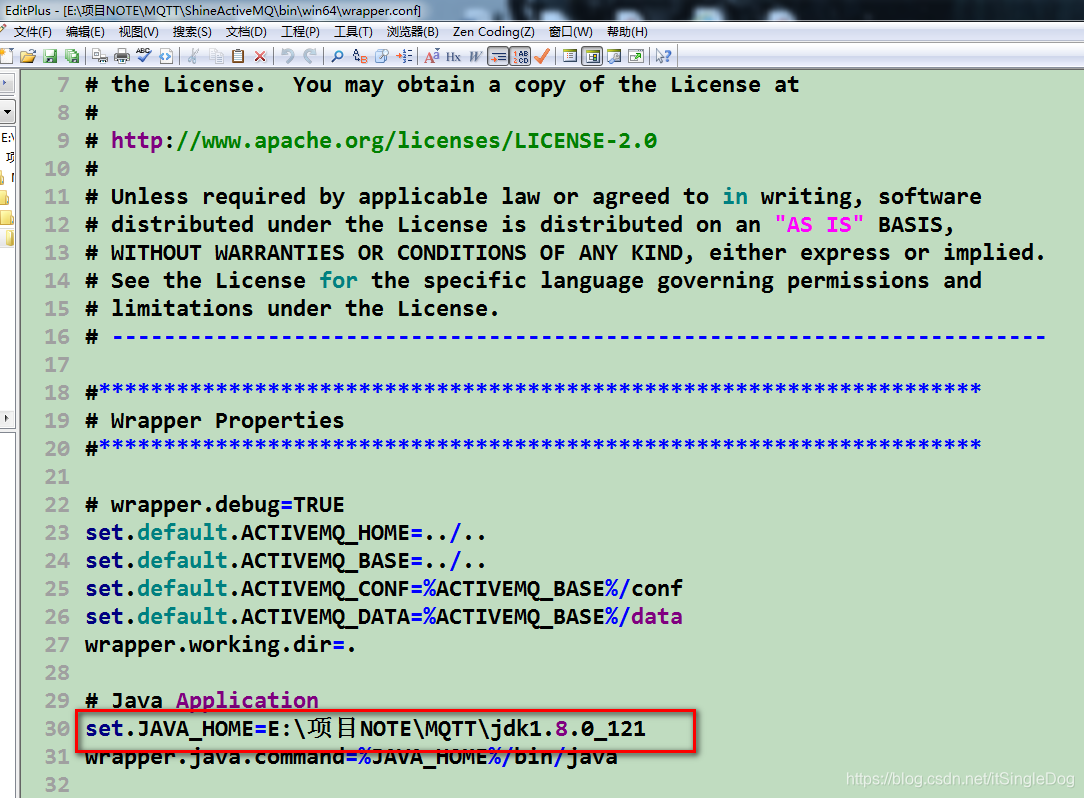This screenshot has height=798, width=1084.
Task: Toggle auto indent toolbar button
Action: (x=498, y=56)
